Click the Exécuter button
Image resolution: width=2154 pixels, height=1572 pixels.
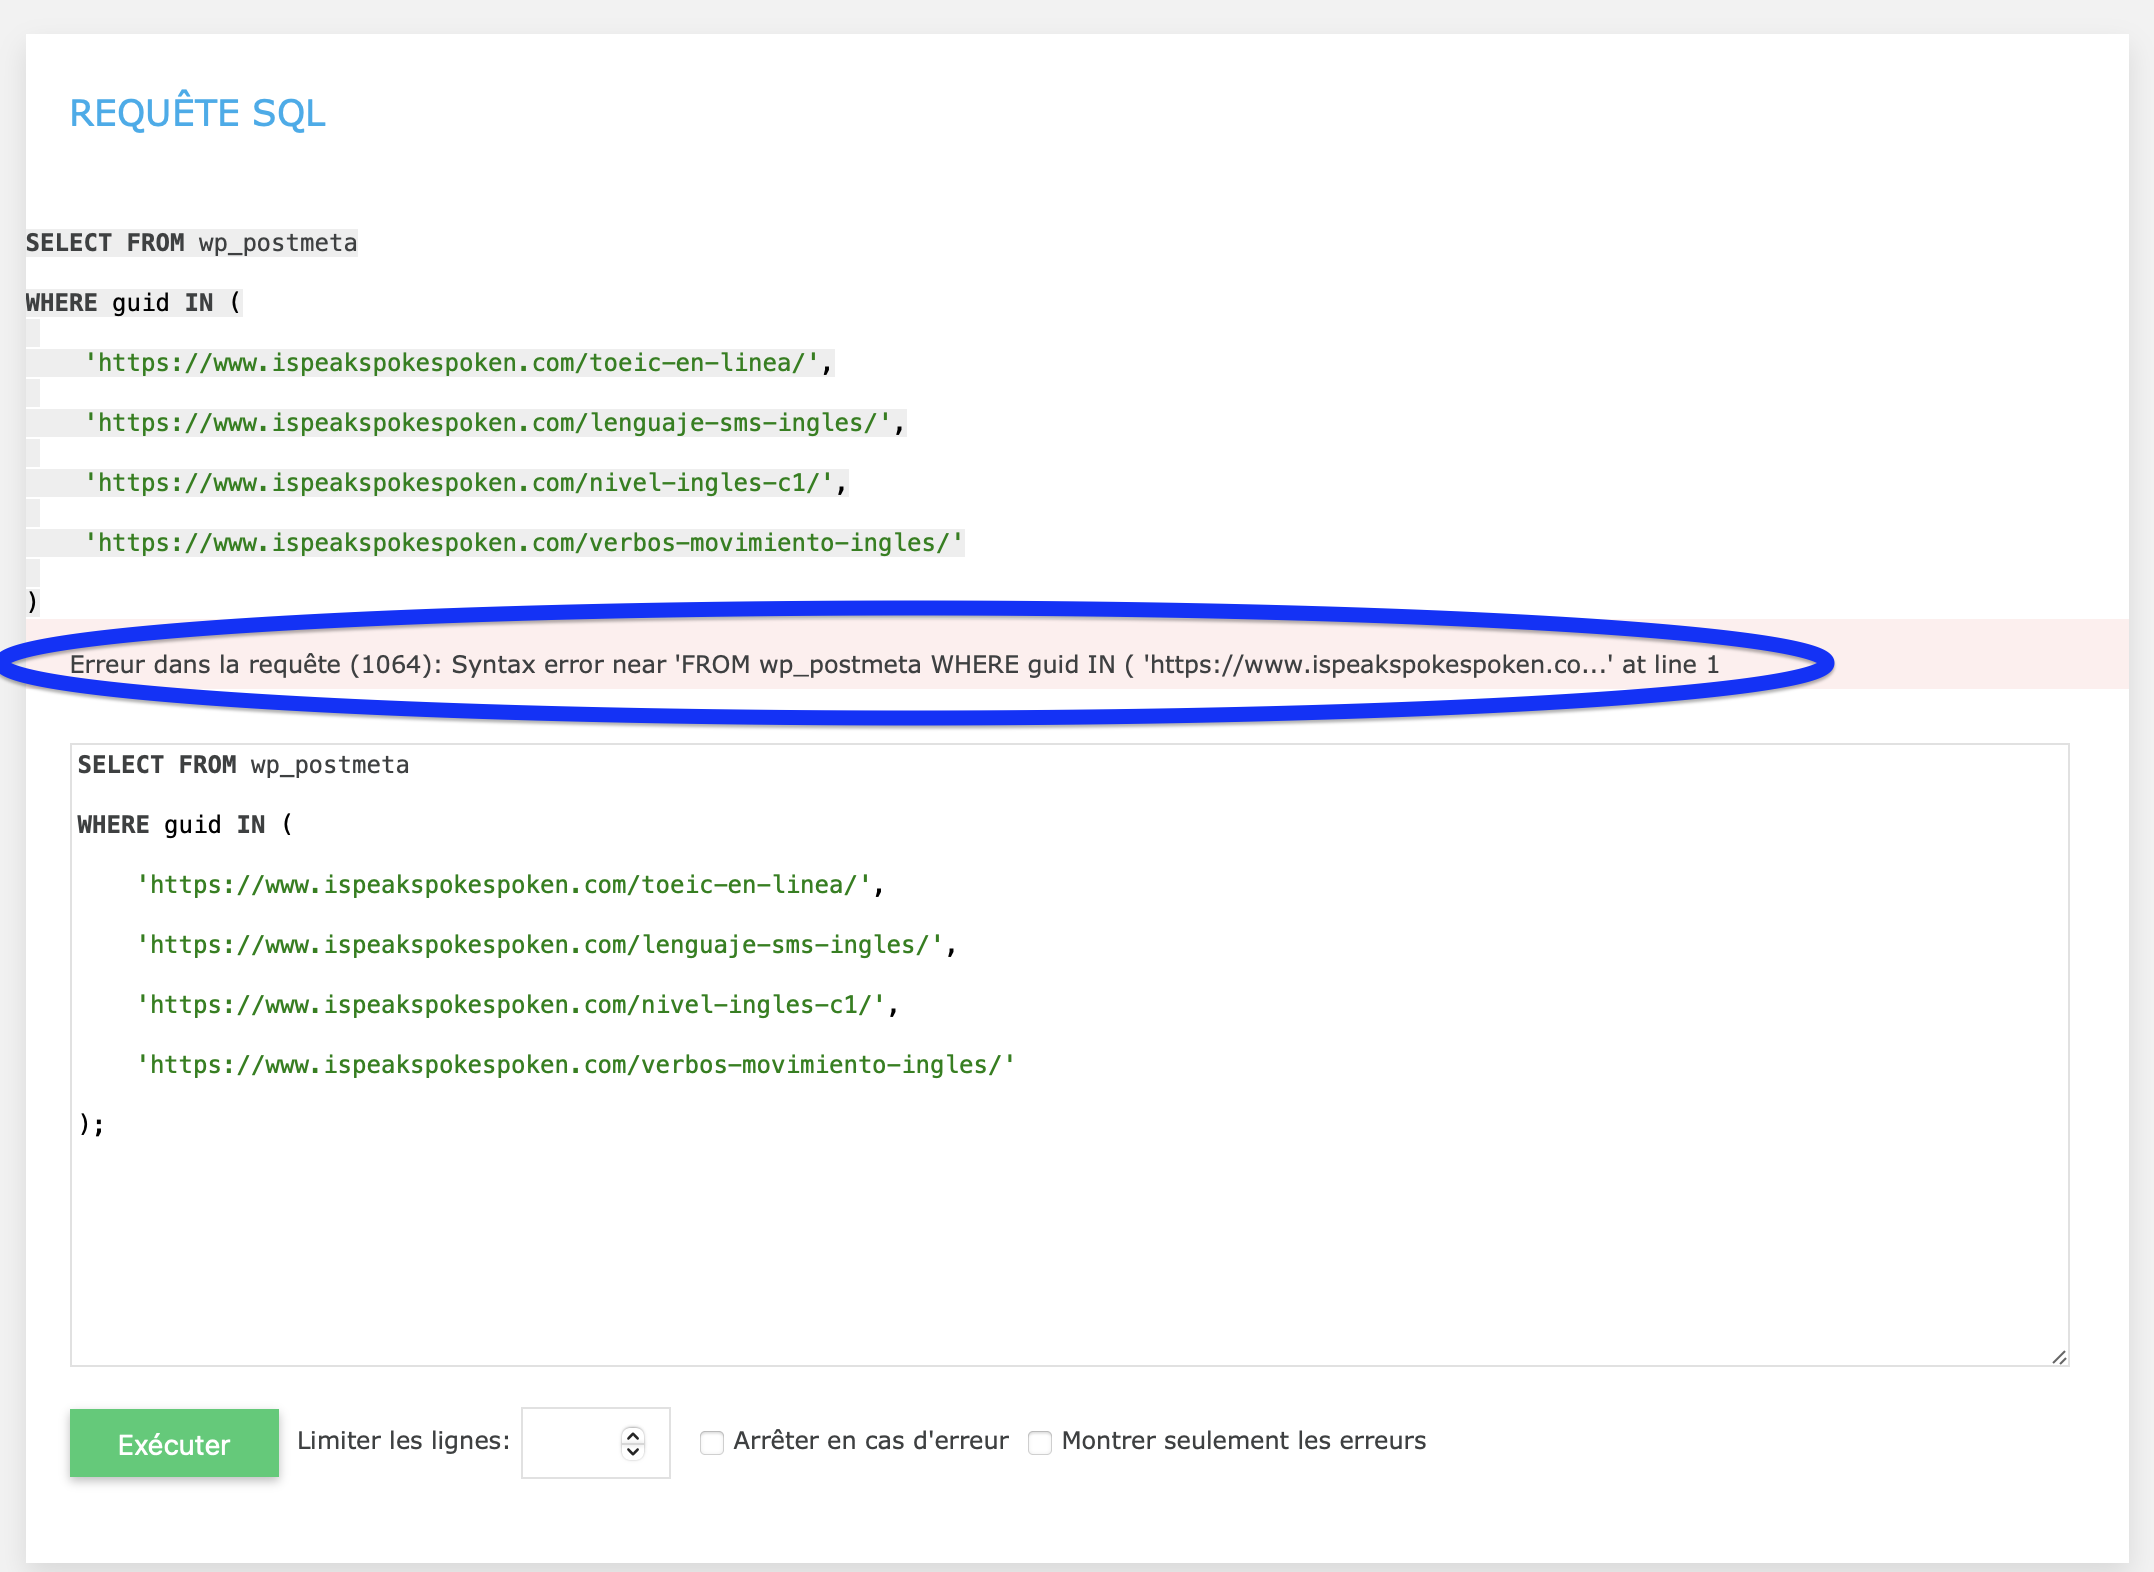click(x=174, y=1443)
